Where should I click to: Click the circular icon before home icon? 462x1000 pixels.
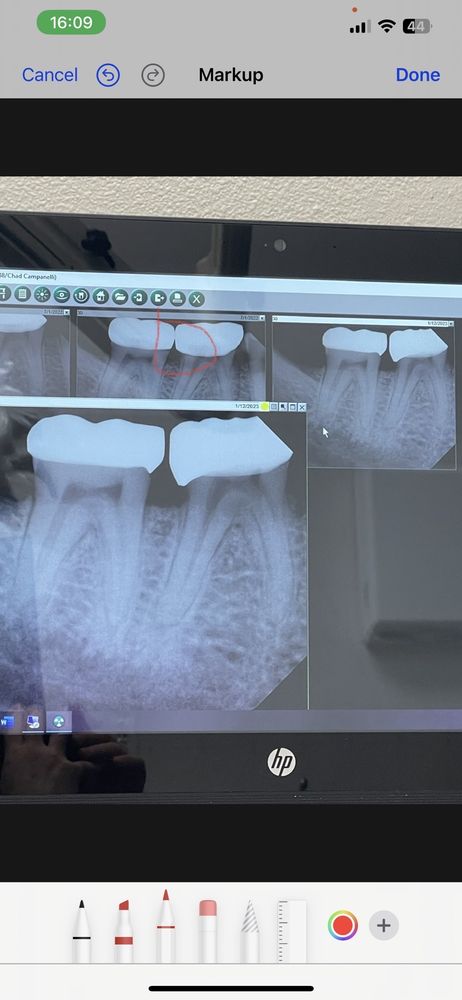click(81, 295)
